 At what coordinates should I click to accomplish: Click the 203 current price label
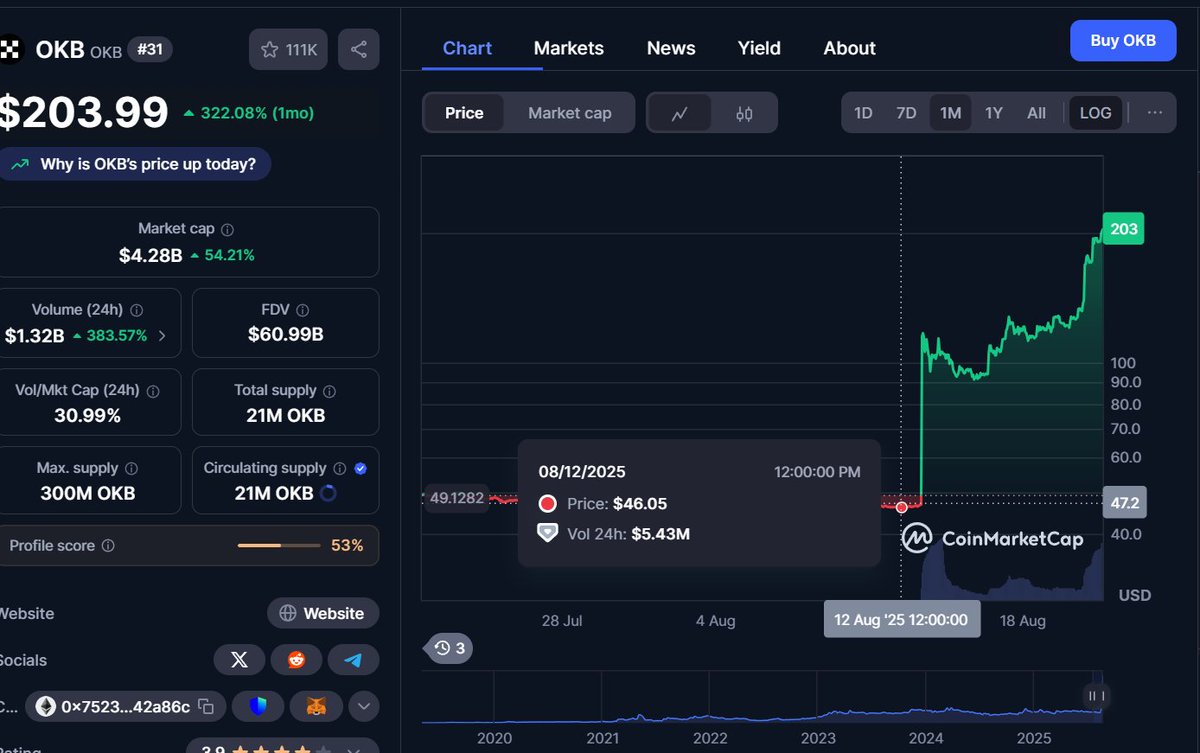[1123, 229]
